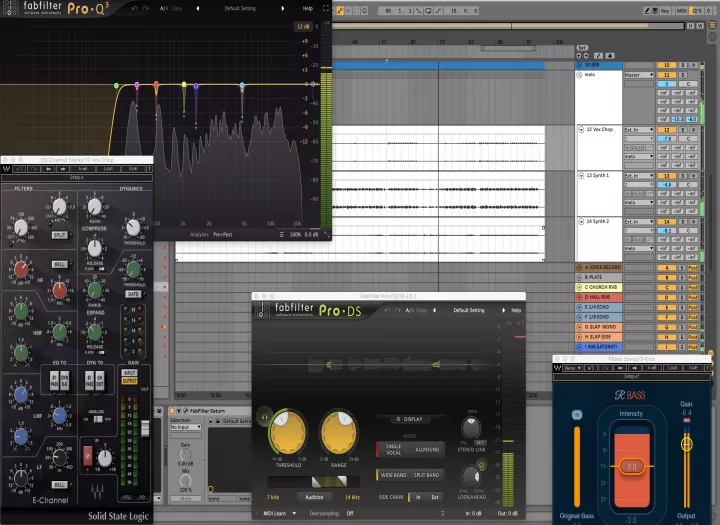Viewport: 720px width, 525px height.
Task: Click SPLIT button in SSL E-Channel filters
Action: 60,235
